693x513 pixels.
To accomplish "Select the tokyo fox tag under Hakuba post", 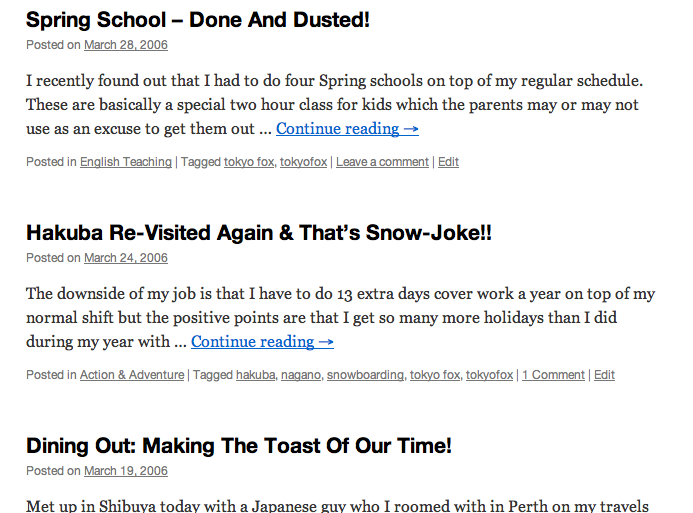I will (x=435, y=375).
